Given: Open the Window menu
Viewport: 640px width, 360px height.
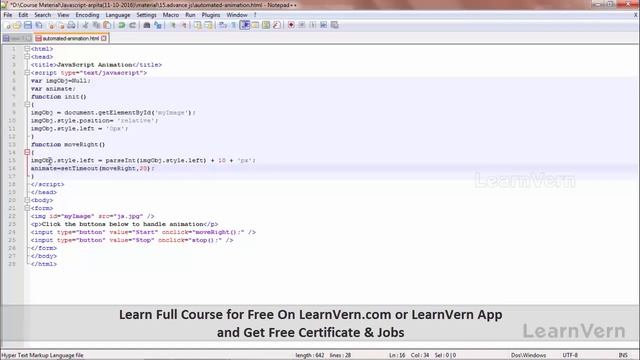Looking at the screenshot, I should (x=237, y=15).
